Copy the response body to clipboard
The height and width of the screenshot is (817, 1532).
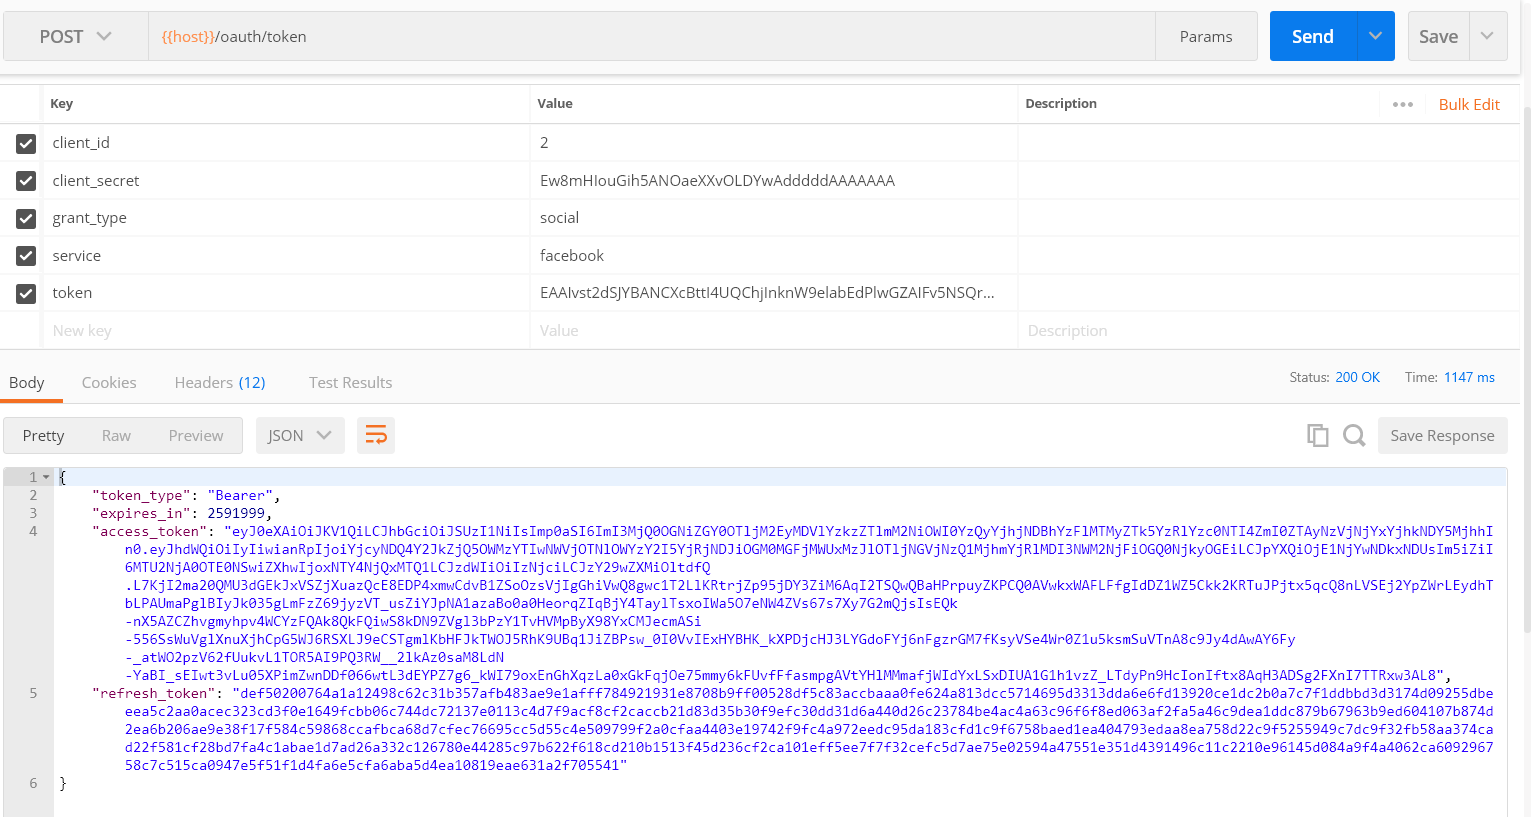click(1317, 435)
